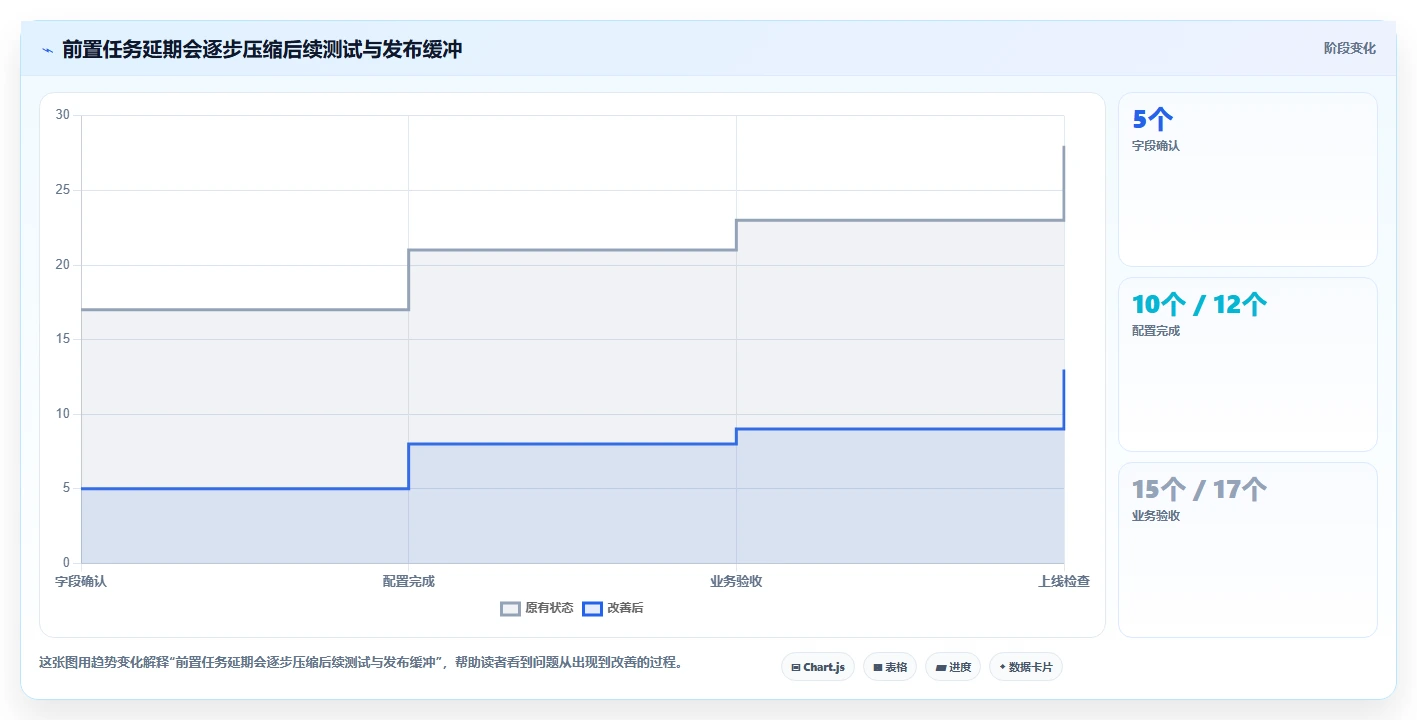The image size is (1417, 720).
Task: Toggle the 改善后 legend series
Action: pyautogui.click(x=613, y=608)
